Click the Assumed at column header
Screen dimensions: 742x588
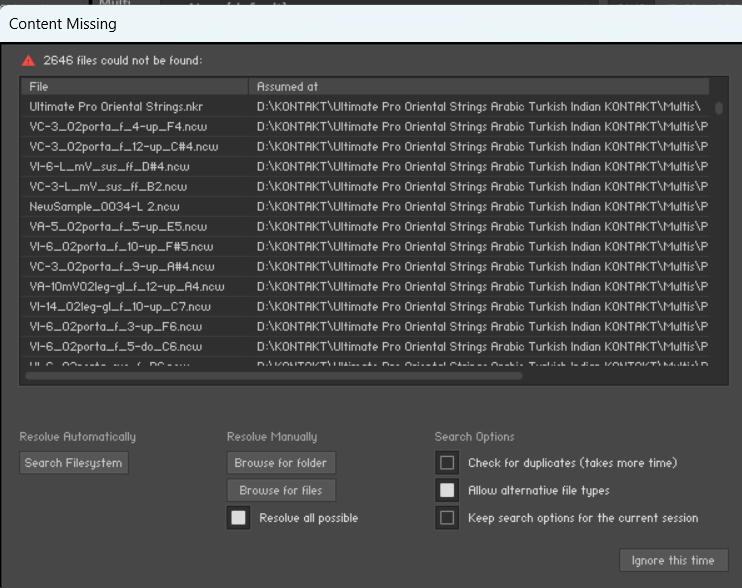click(479, 87)
